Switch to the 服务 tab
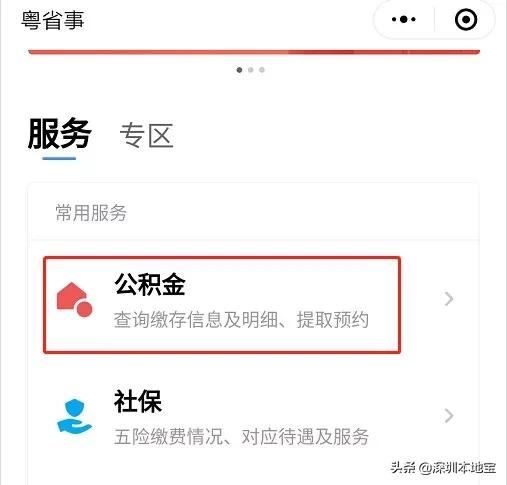This screenshot has height=485, width=507. (59, 133)
